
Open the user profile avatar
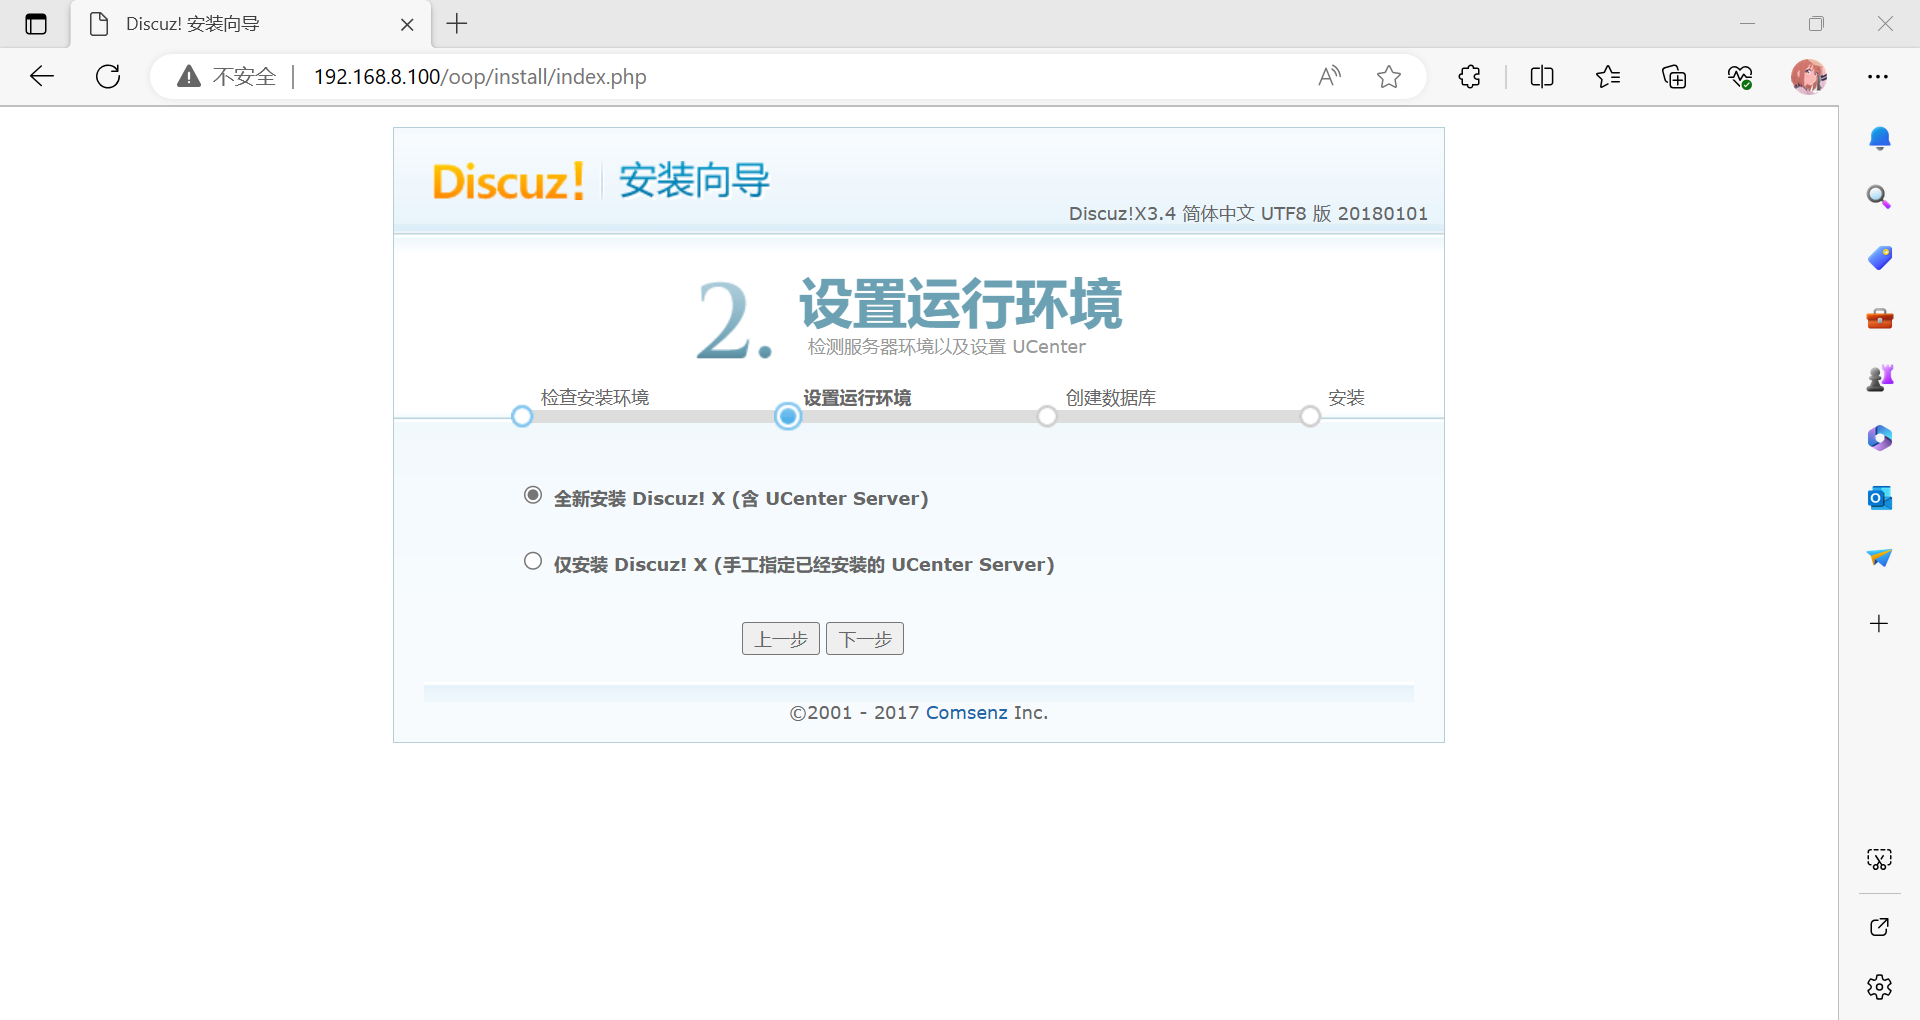click(x=1809, y=77)
